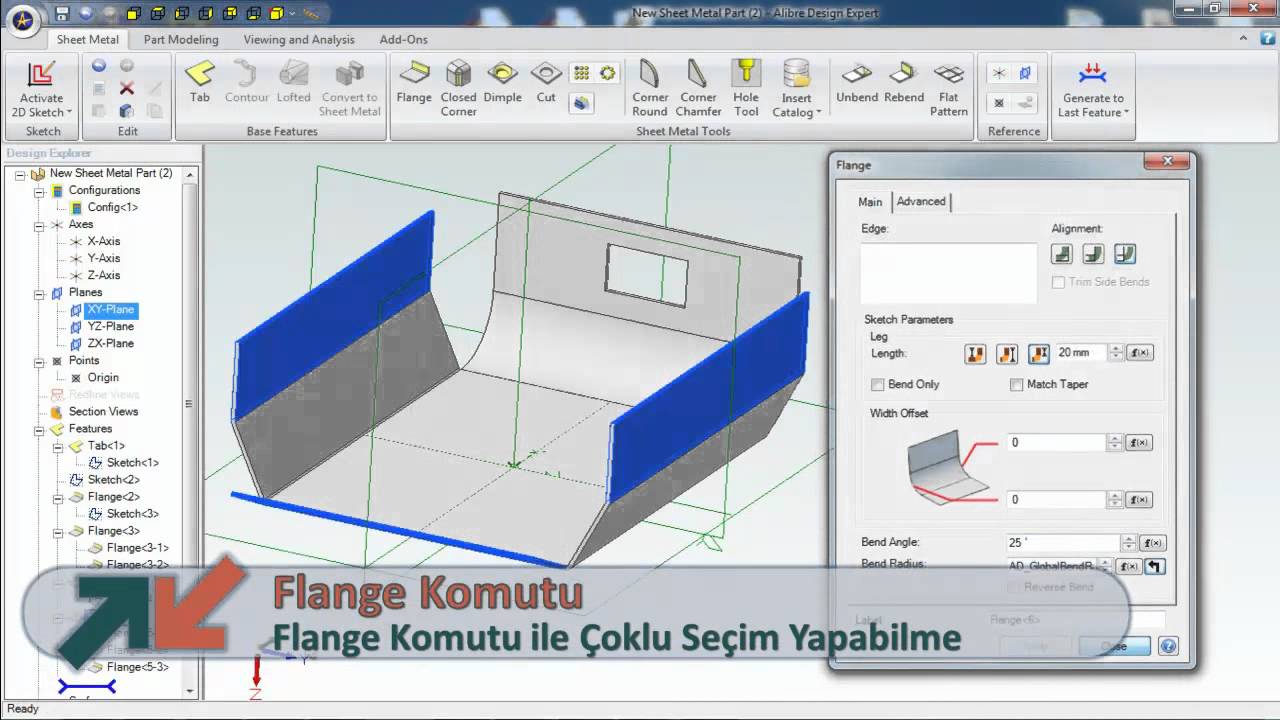1280x720 pixels.
Task: Click the Leg Length stepper arrows
Action: click(1116, 353)
